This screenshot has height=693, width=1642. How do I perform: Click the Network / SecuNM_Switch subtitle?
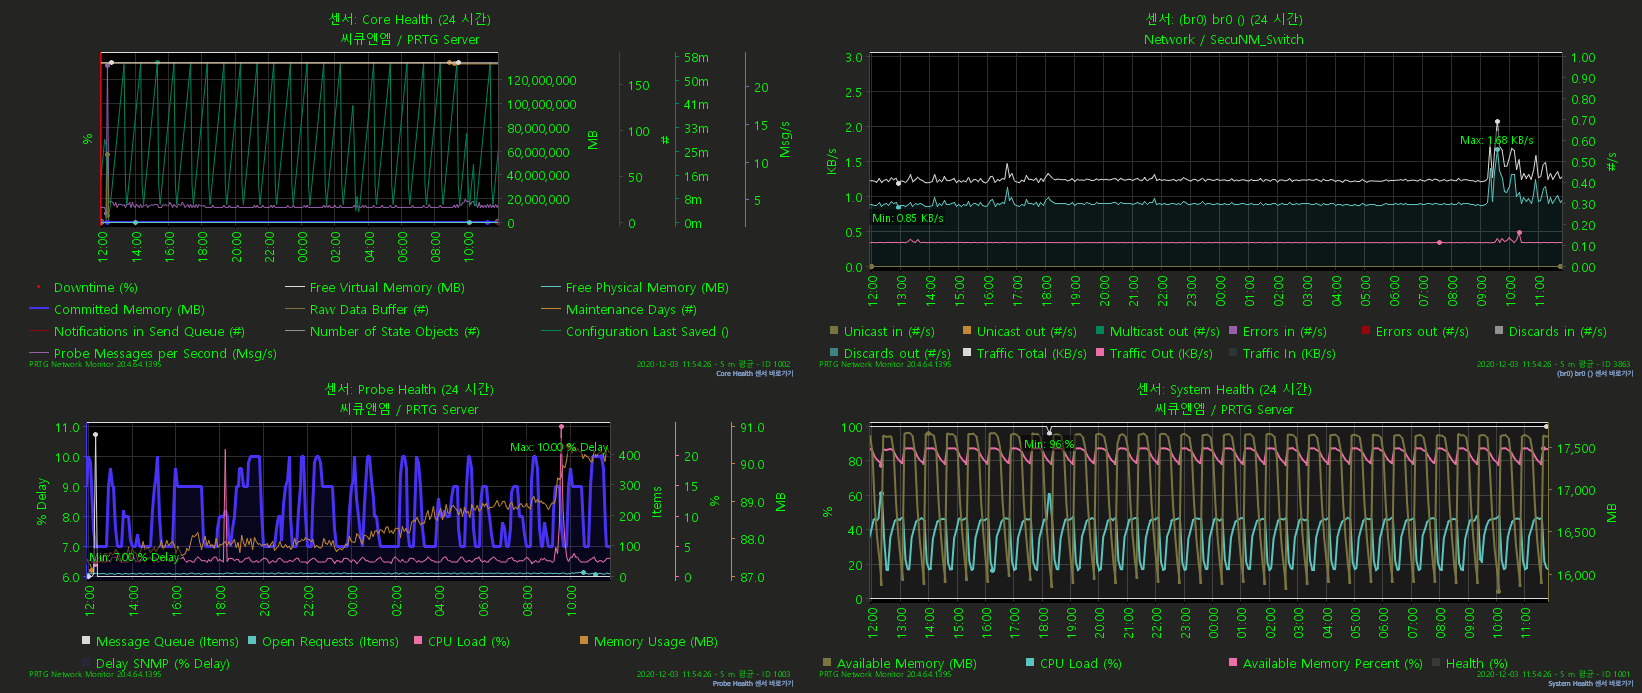click(x=1224, y=40)
